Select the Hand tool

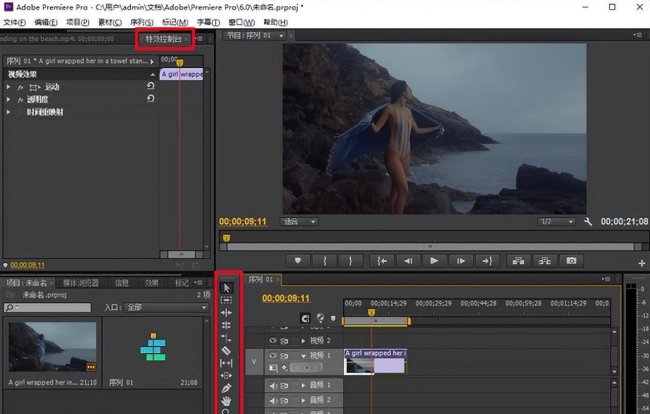coord(226,401)
